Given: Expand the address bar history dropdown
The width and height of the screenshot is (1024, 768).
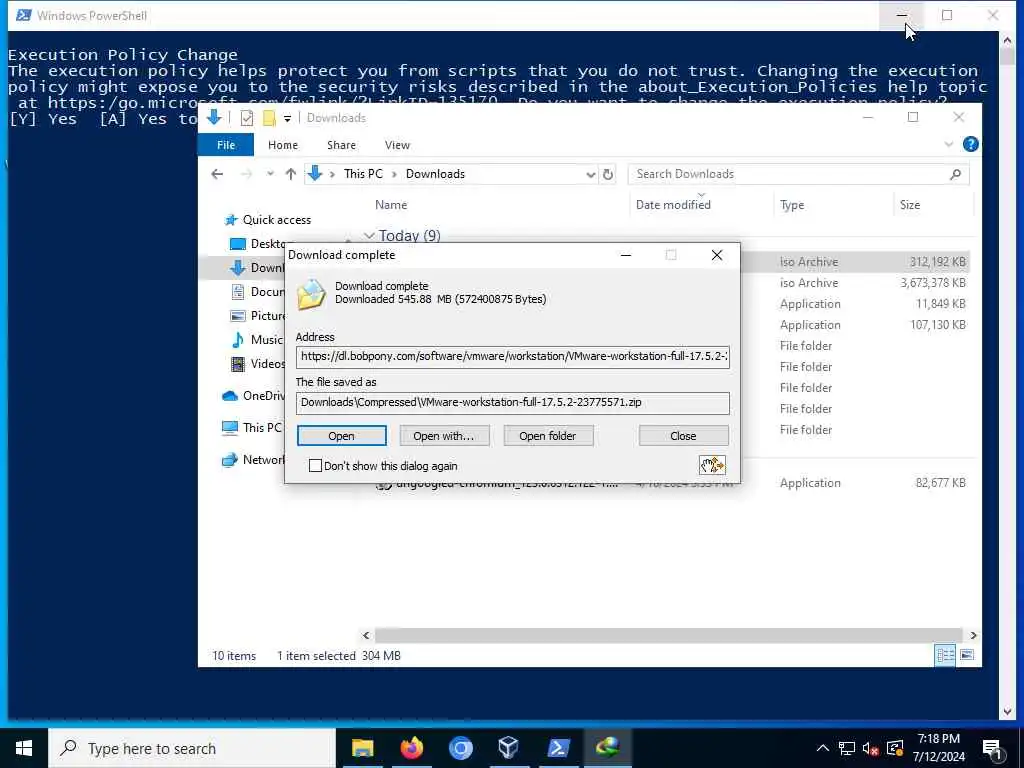Looking at the screenshot, I should 590,174.
